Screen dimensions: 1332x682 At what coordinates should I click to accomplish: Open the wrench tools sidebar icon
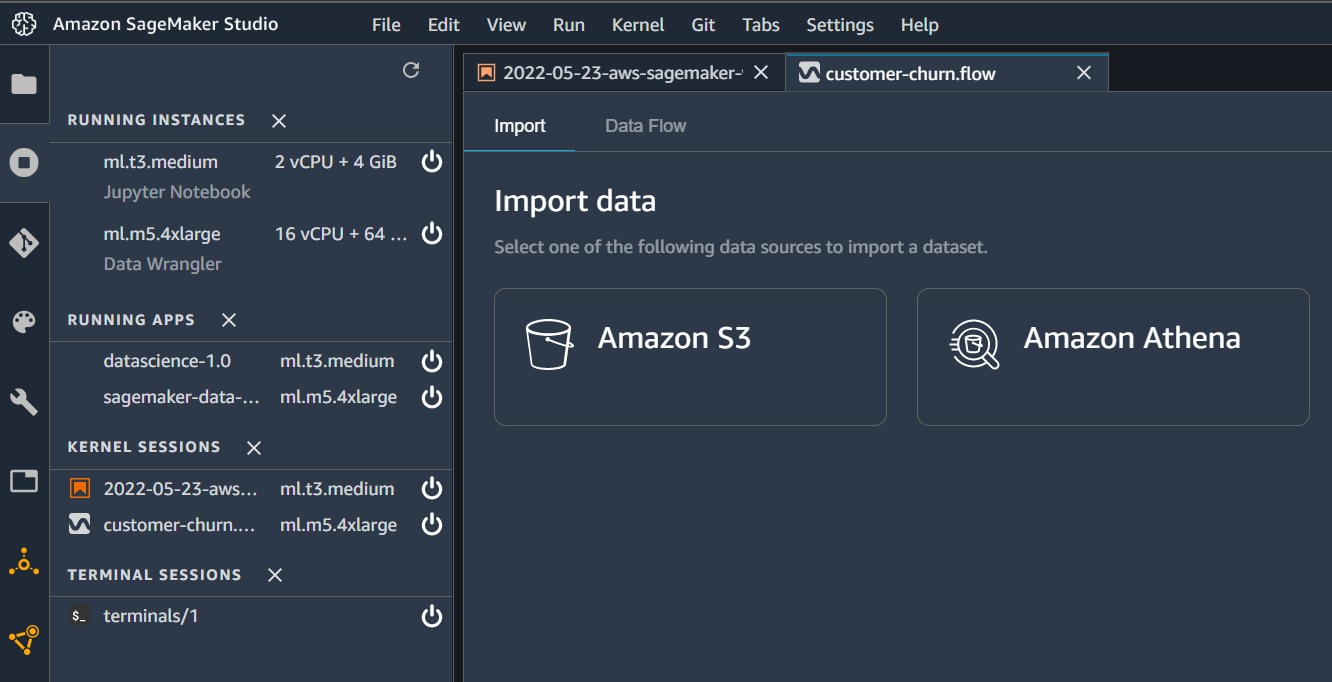pyautogui.click(x=24, y=402)
